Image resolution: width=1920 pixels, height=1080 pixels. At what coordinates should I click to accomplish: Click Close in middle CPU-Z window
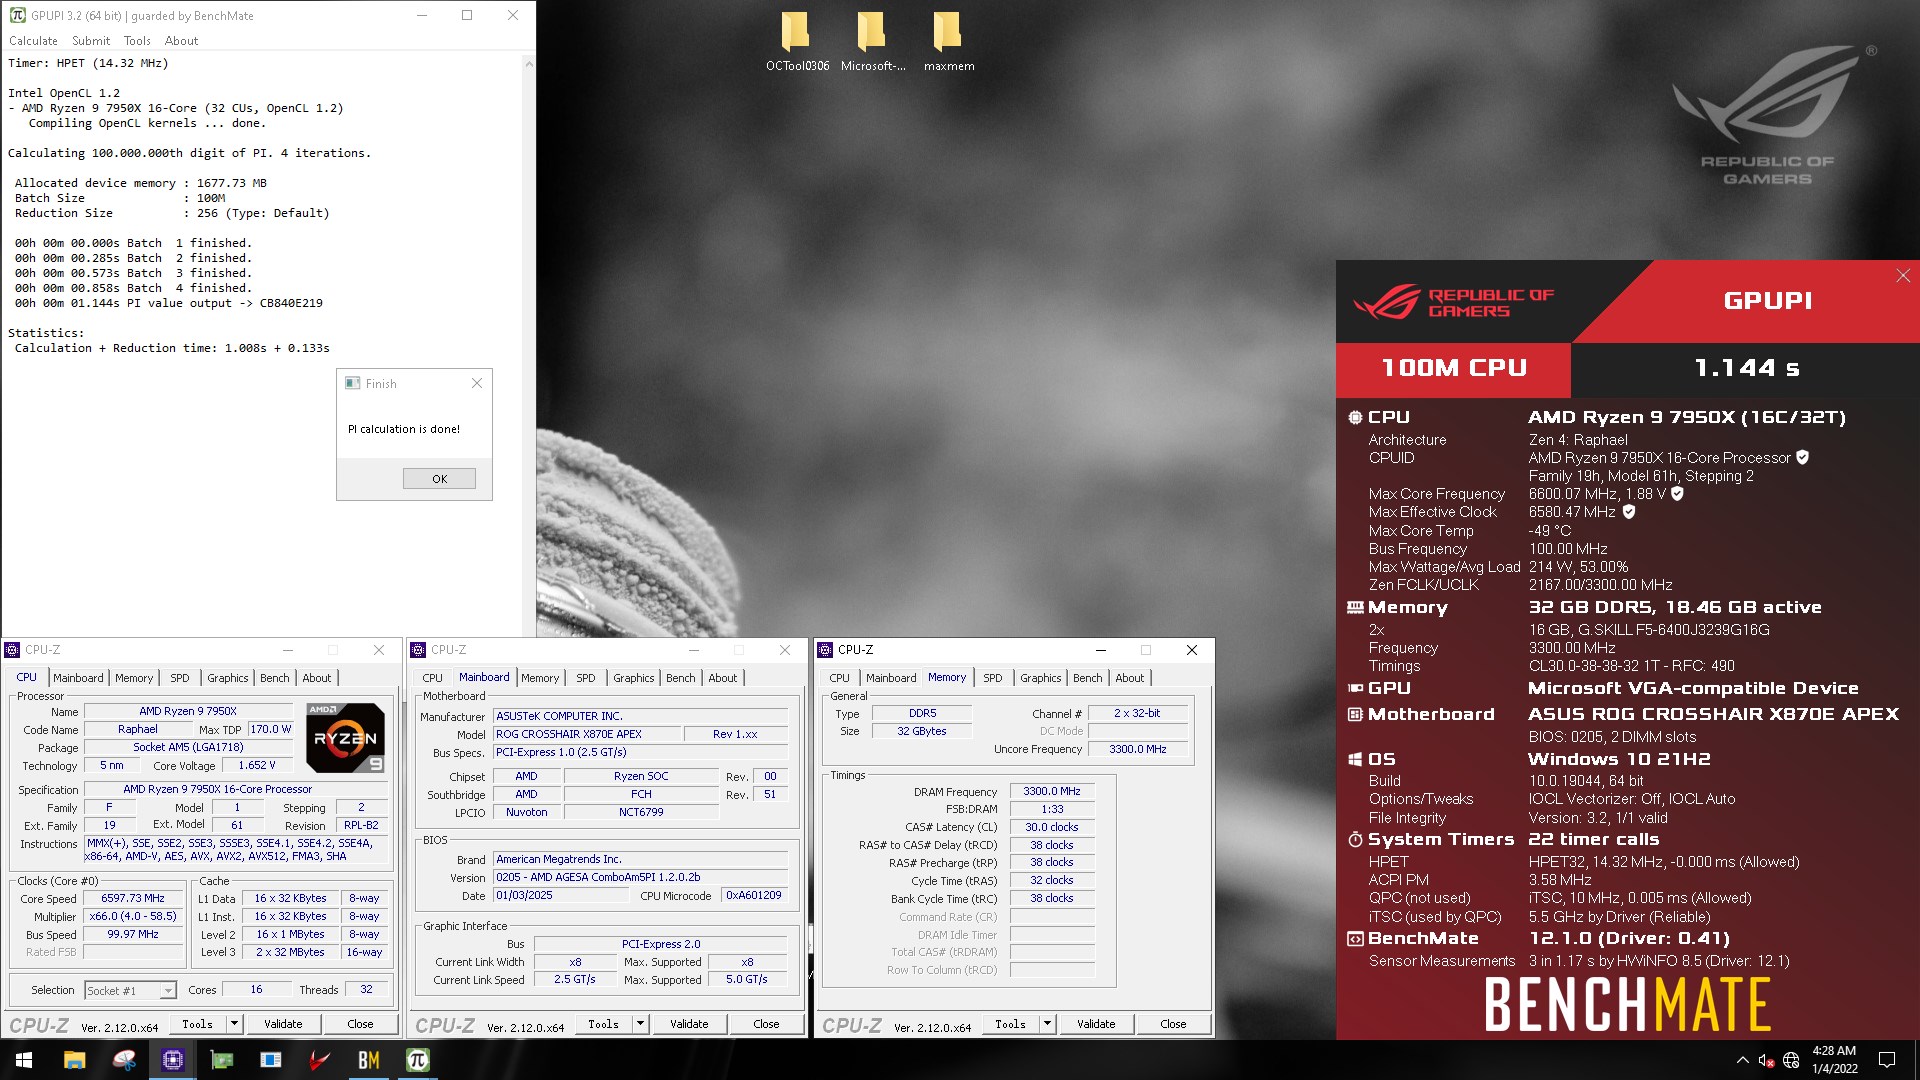click(766, 1024)
